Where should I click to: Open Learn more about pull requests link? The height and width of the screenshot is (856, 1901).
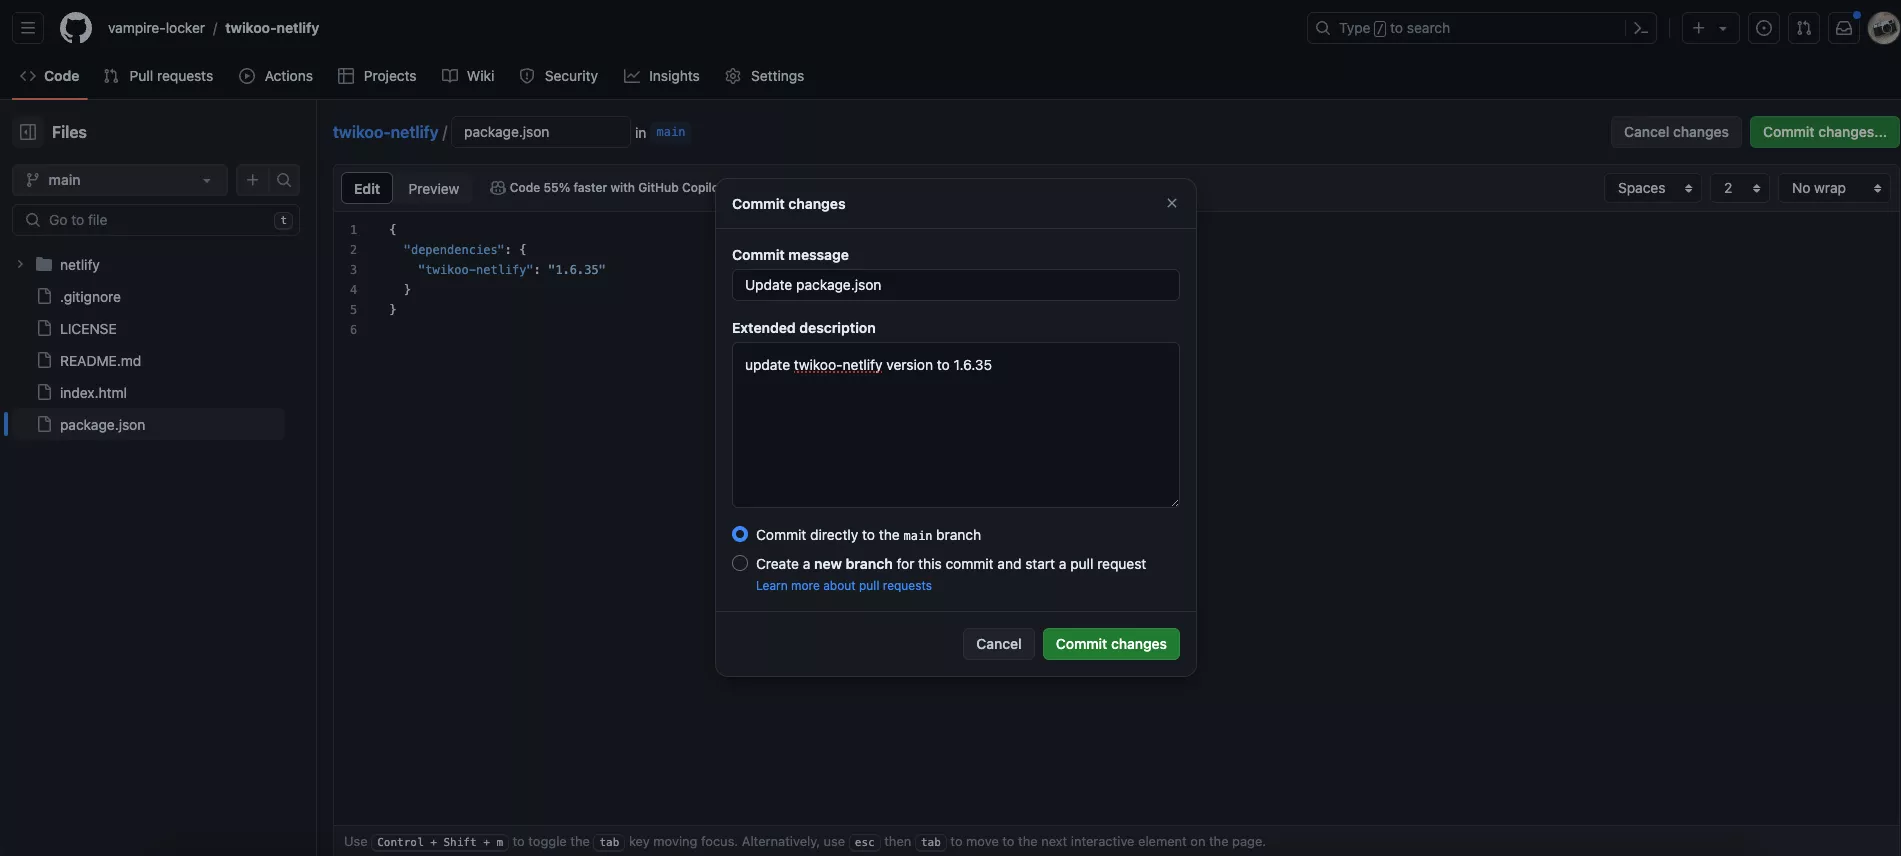[844, 586]
